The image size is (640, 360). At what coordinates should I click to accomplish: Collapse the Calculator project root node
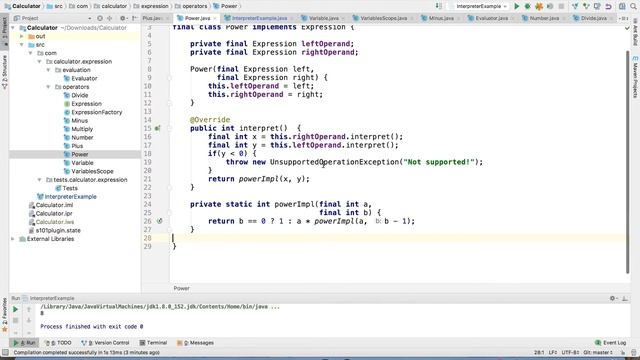tap(13, 28)
